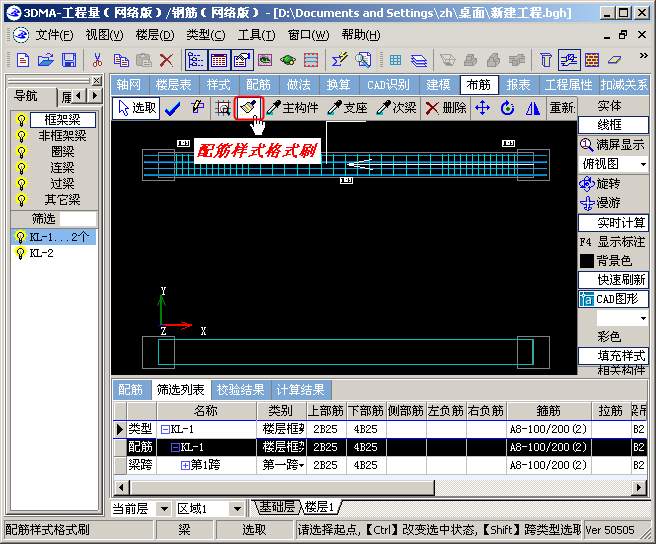Toggle the navigation tree panel icon

[196, 60]
